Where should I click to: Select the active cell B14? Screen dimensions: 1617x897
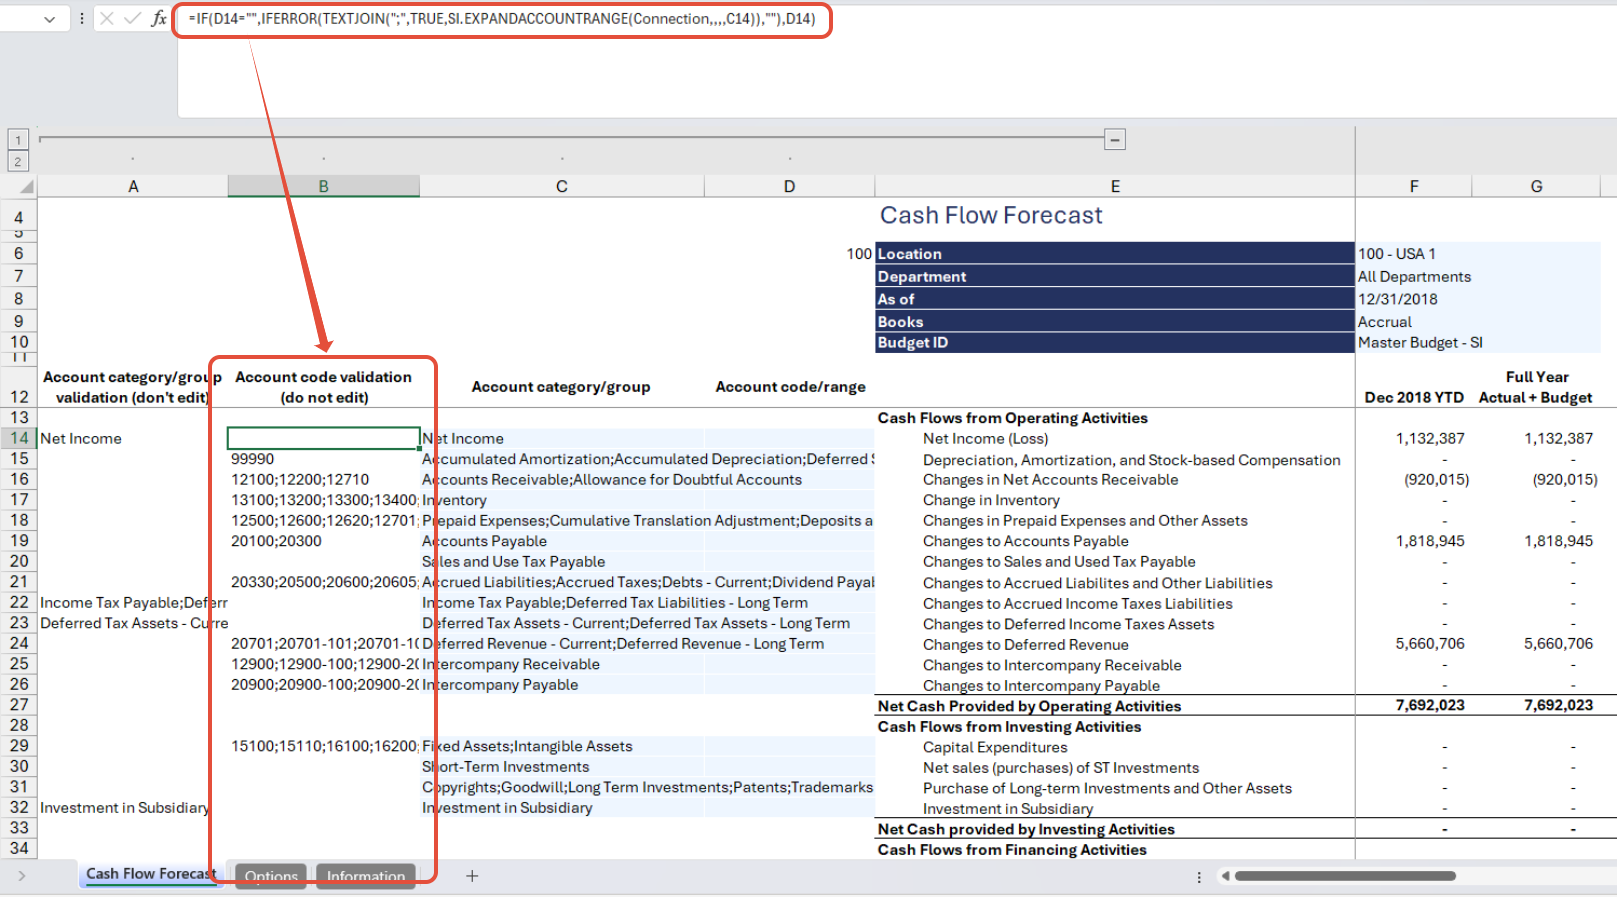coord(324,438)
